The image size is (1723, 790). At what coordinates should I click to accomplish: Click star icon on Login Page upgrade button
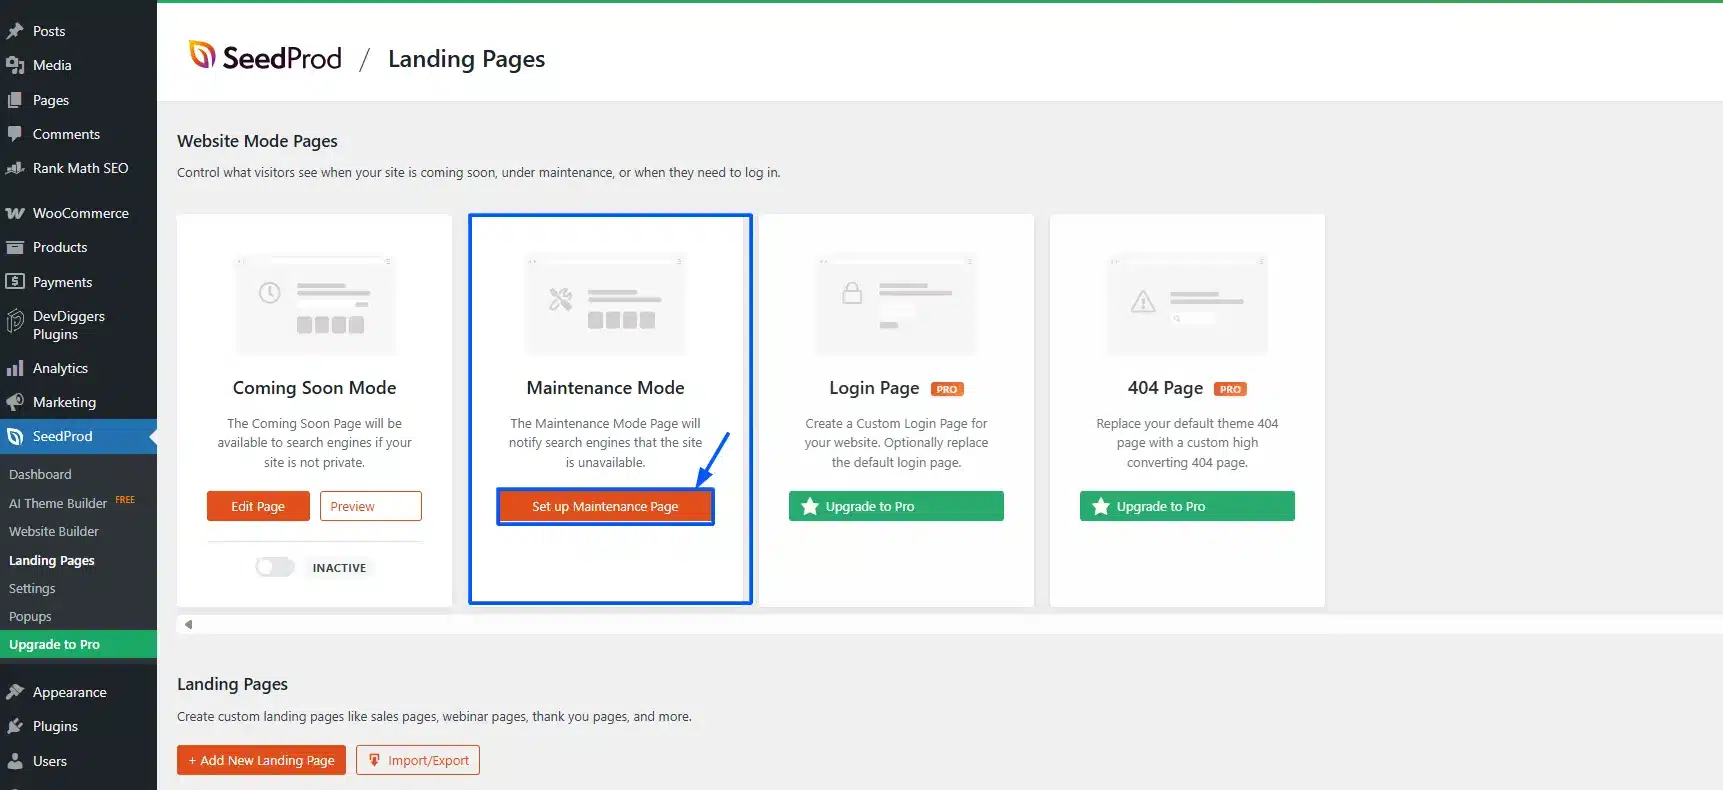point(810,506)
